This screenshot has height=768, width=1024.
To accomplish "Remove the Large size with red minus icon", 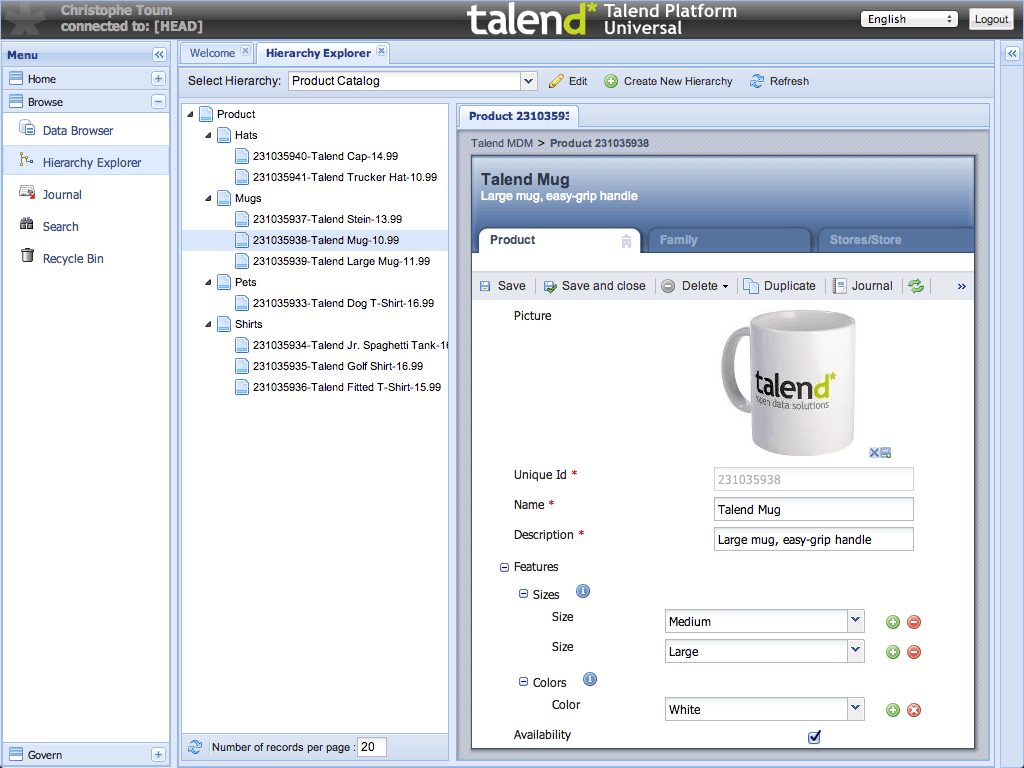I will (x=913, y=651).
